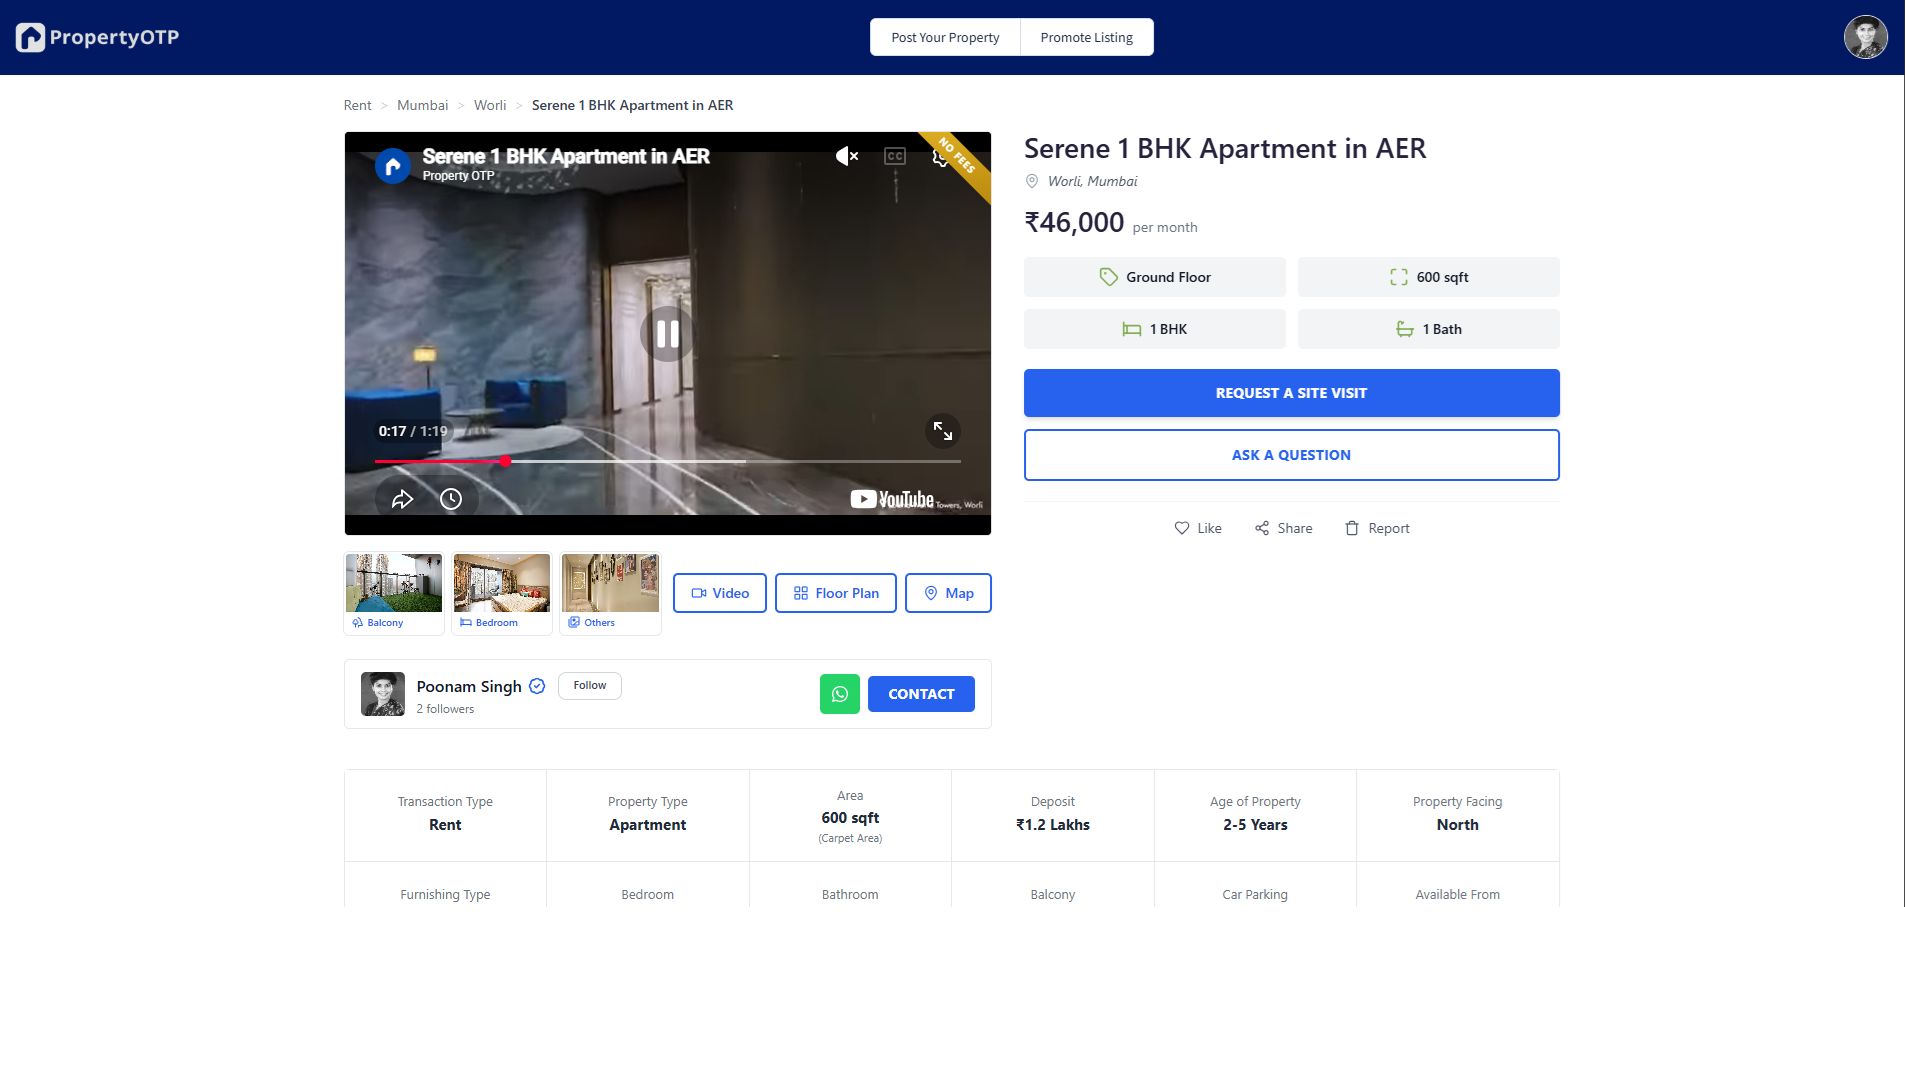This screenshot has height=1067, width=1905.
Task: Click the CONTACT button
Action: 921,694
